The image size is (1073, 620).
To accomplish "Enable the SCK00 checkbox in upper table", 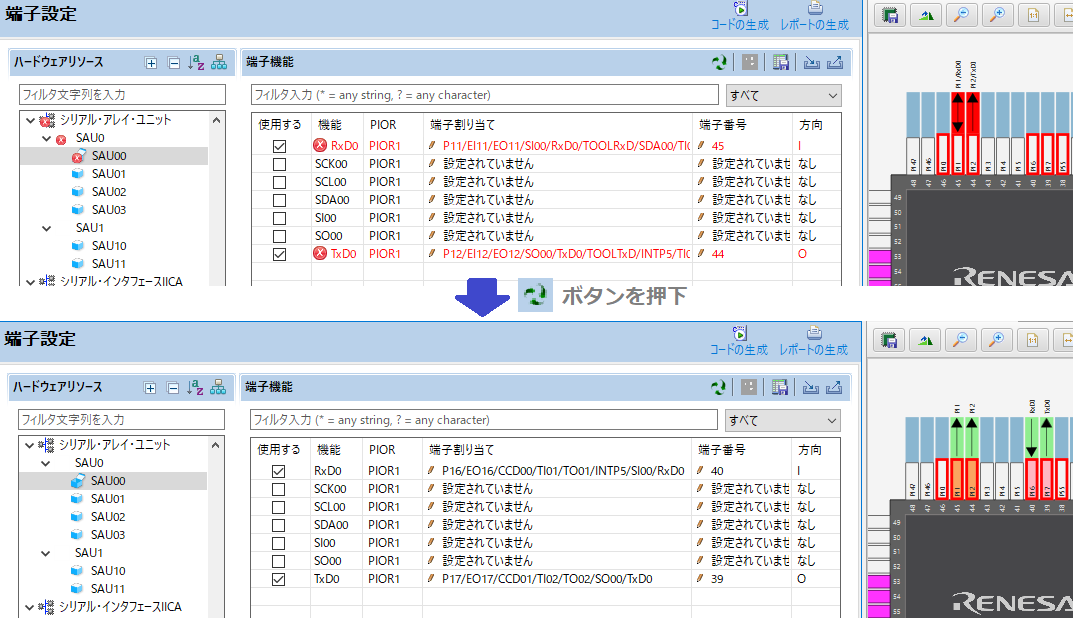I will pos(279,164).
